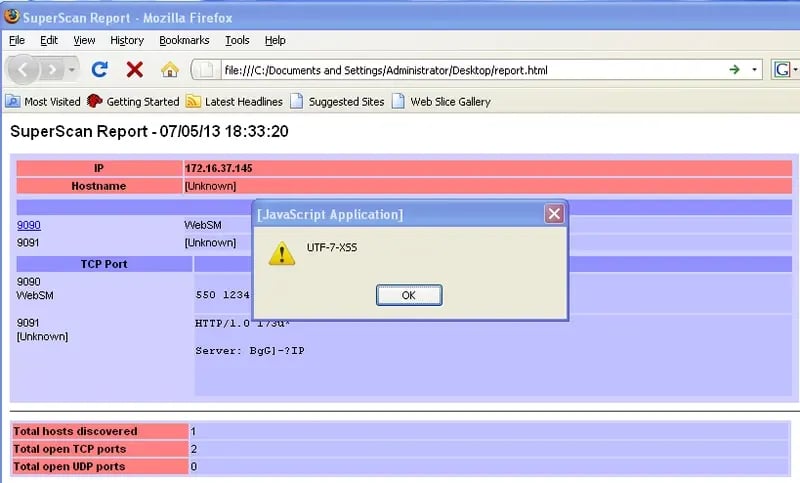Screen dimensions: 800x483
Task: Click inside the file URL address field
Action: [x=450, y=70]
